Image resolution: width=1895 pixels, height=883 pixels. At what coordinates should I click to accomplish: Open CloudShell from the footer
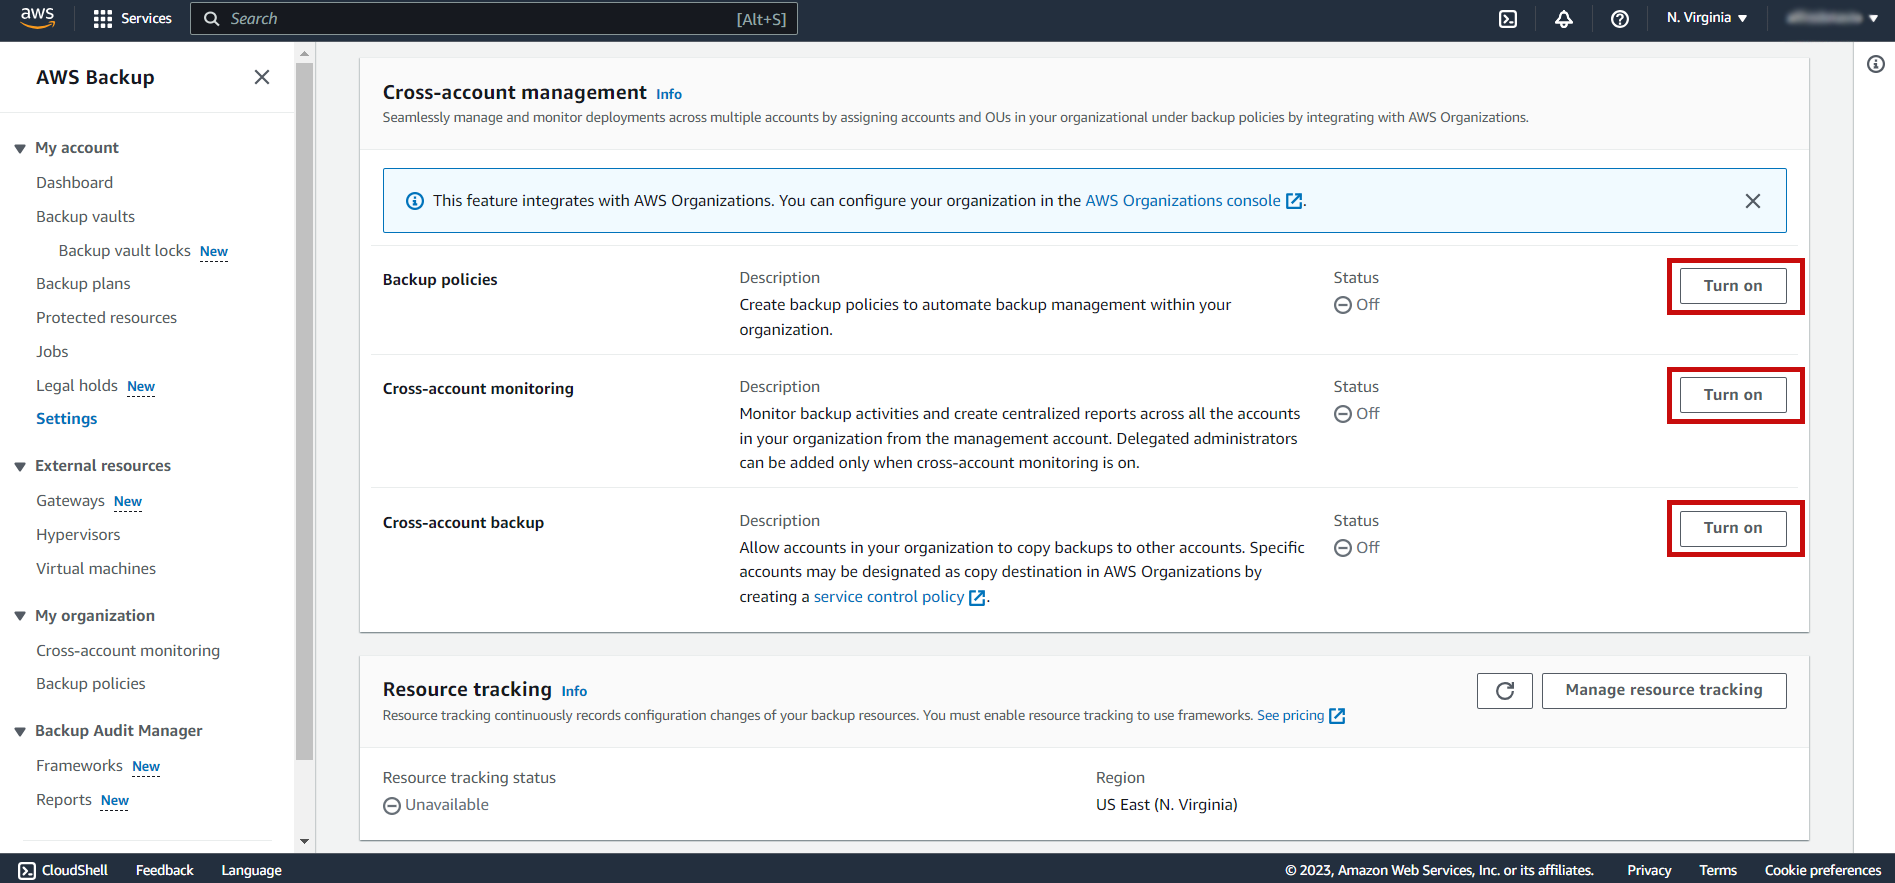click(x=63, y=870)
